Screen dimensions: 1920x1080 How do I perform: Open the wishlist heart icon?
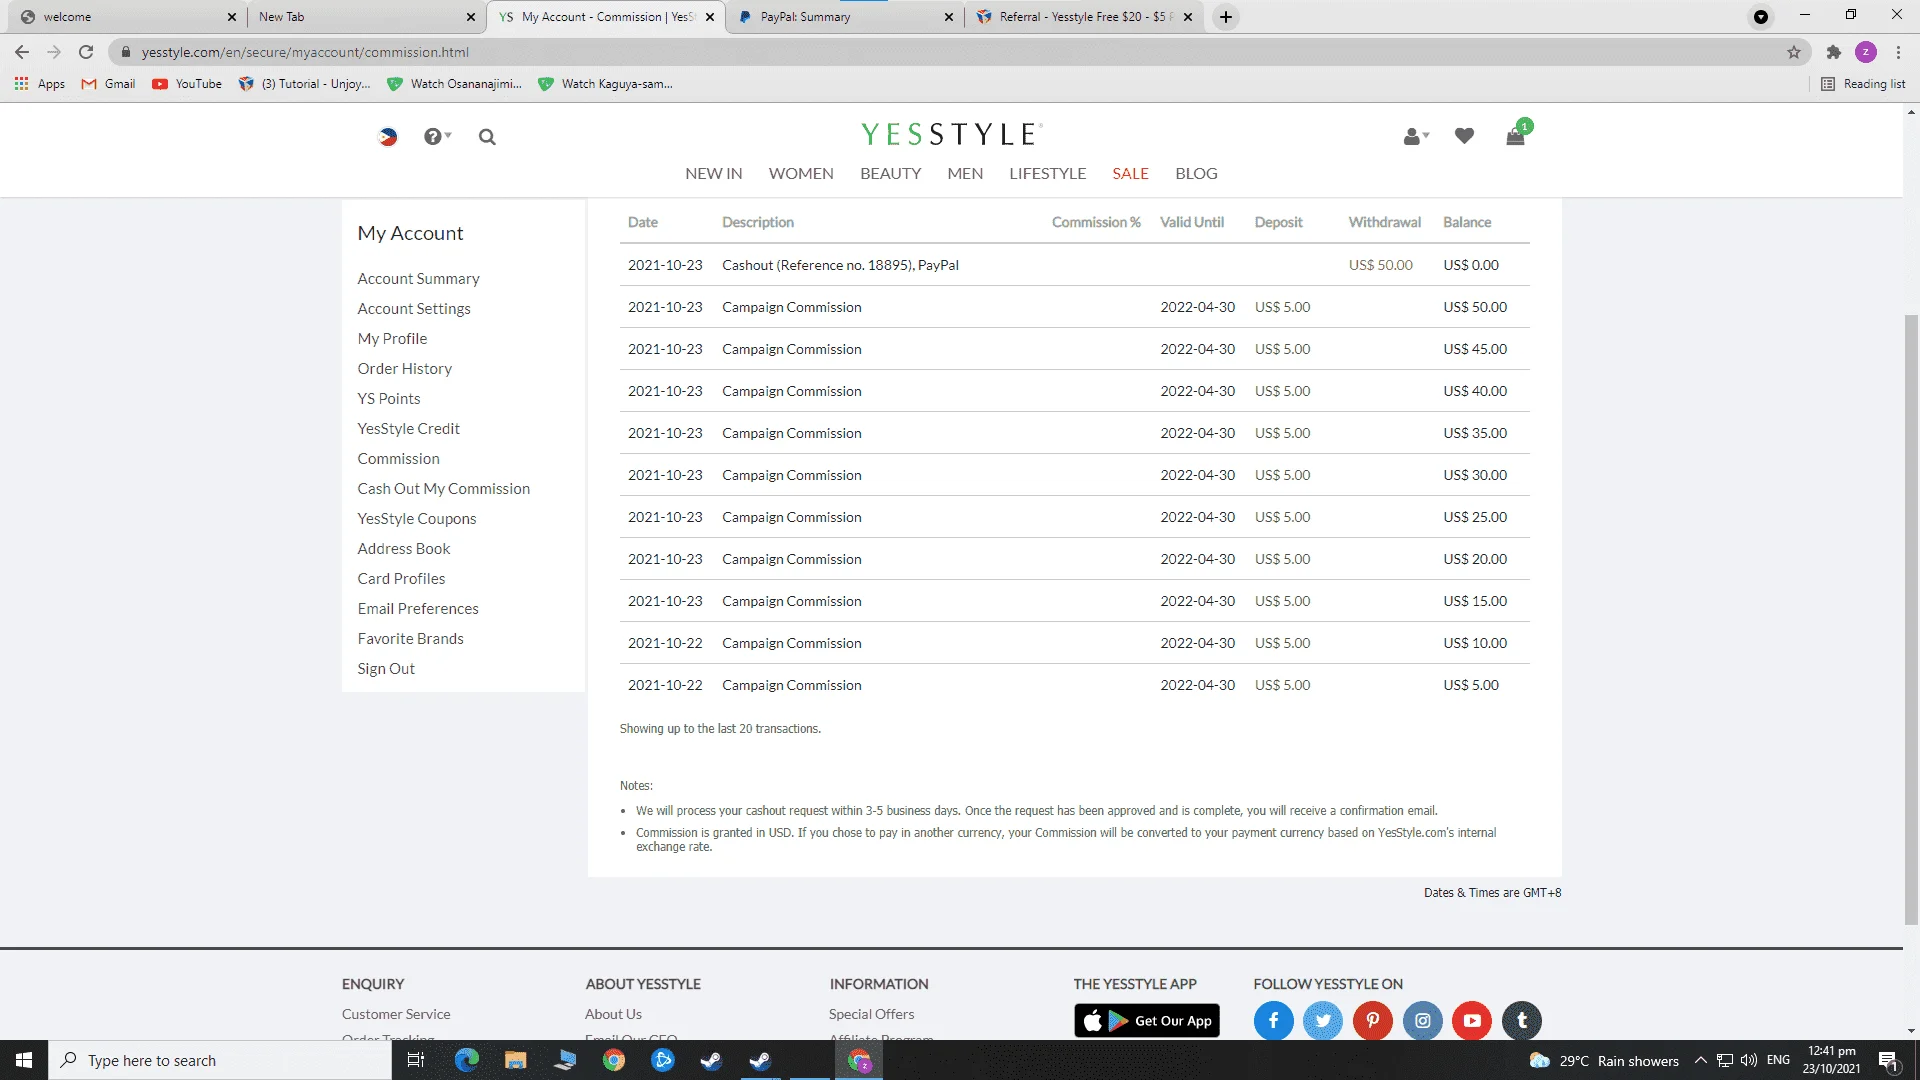pyautogui.click(x=1464, y=136)
